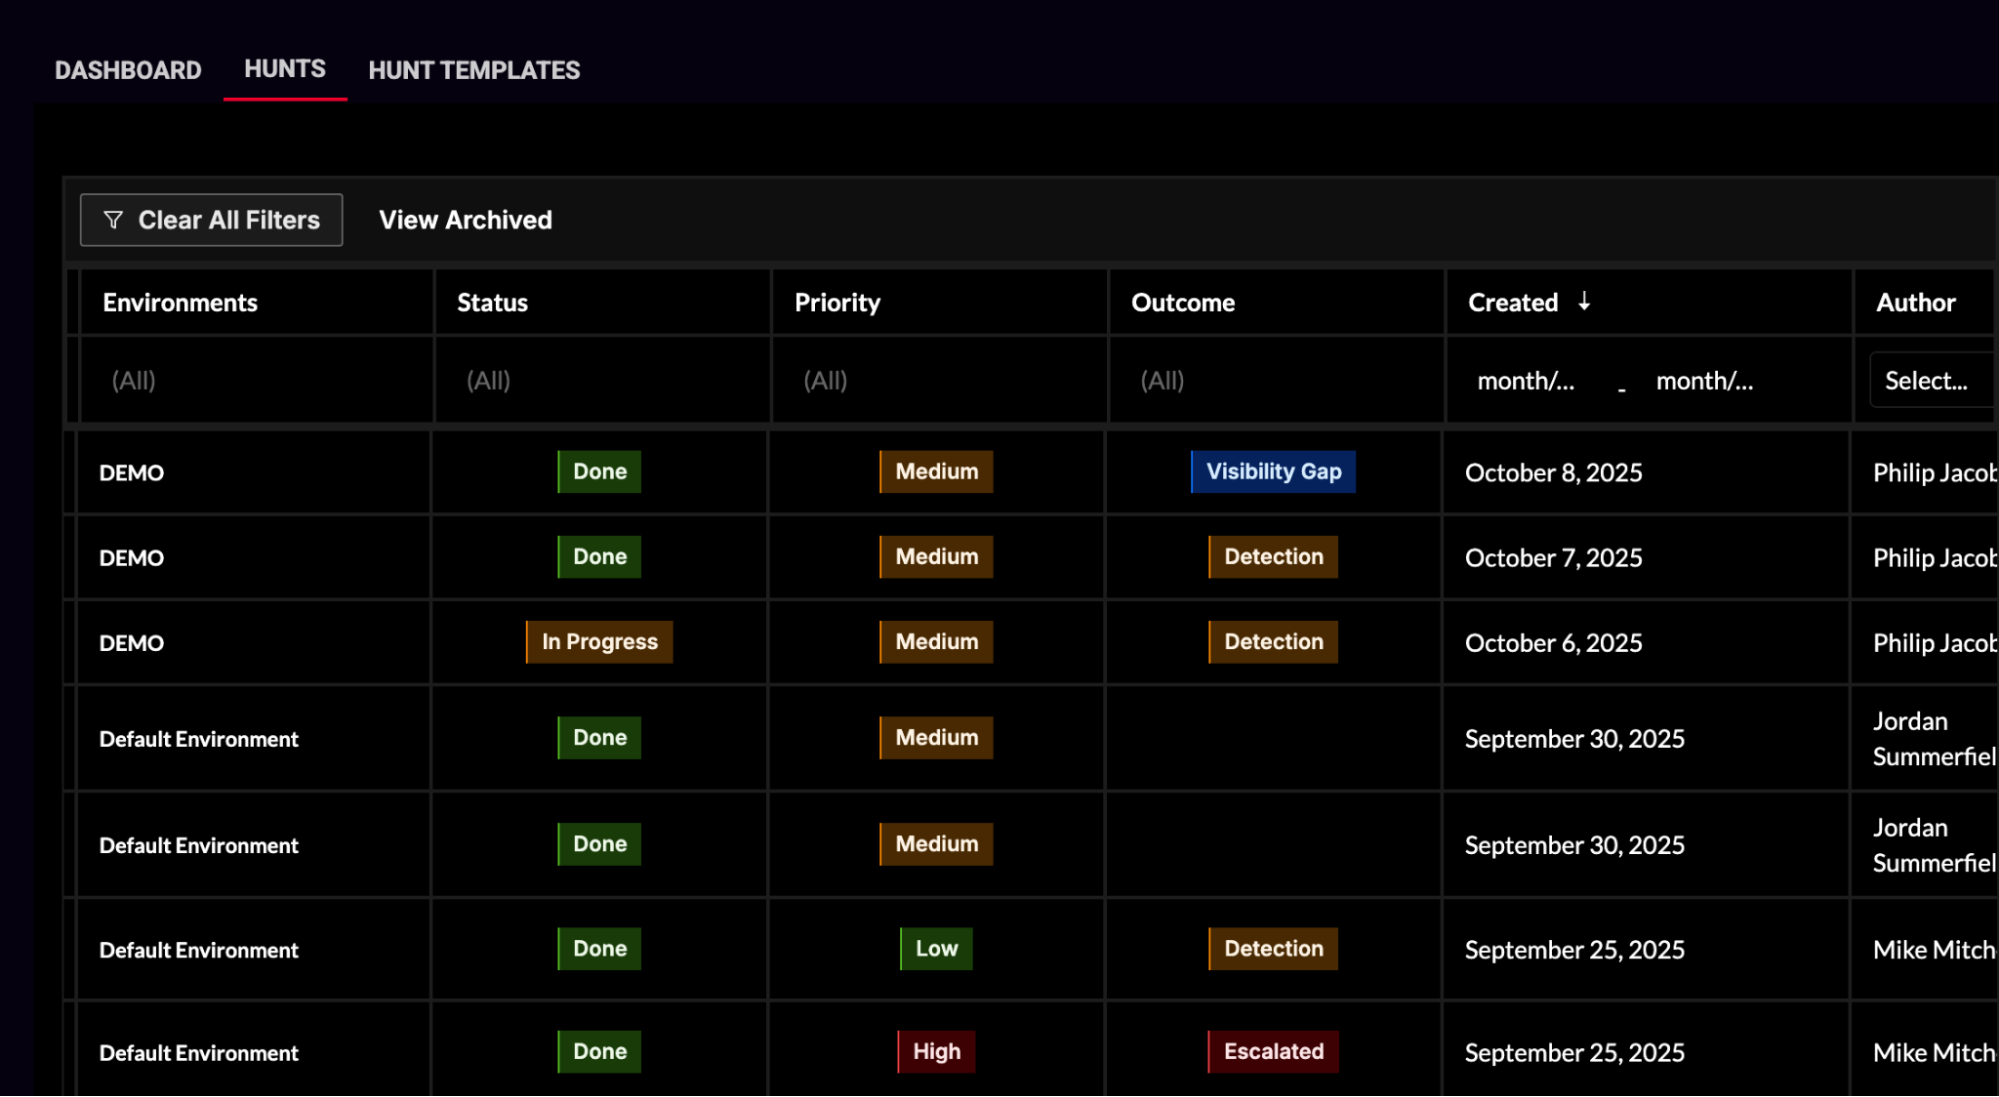Viewport: 1999px width, 1097px height.
Task: Click the Visibility Gap outcome badge
Action: (x=1273, y=472)
